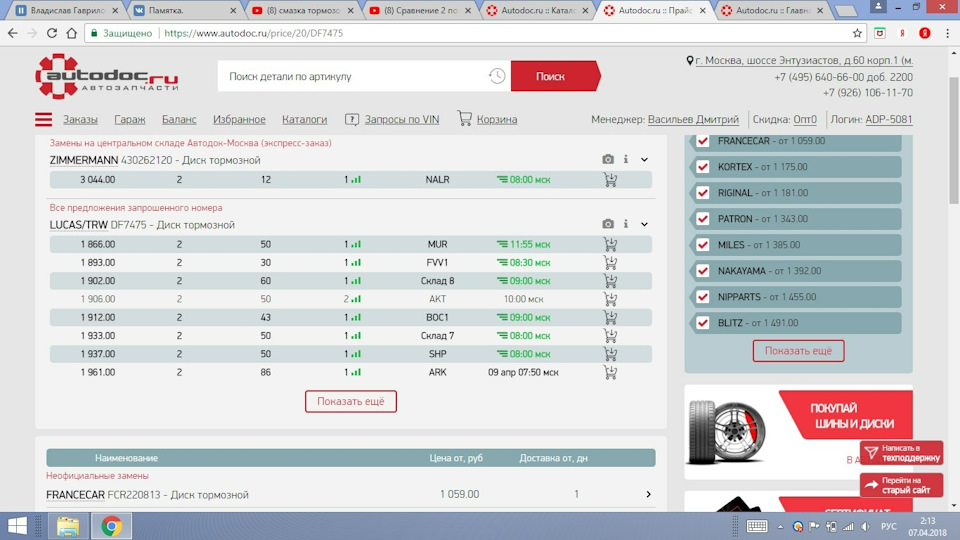
Task: Uncheck the NAKAYAMA brand filter
Action: [x=703, y=271]
